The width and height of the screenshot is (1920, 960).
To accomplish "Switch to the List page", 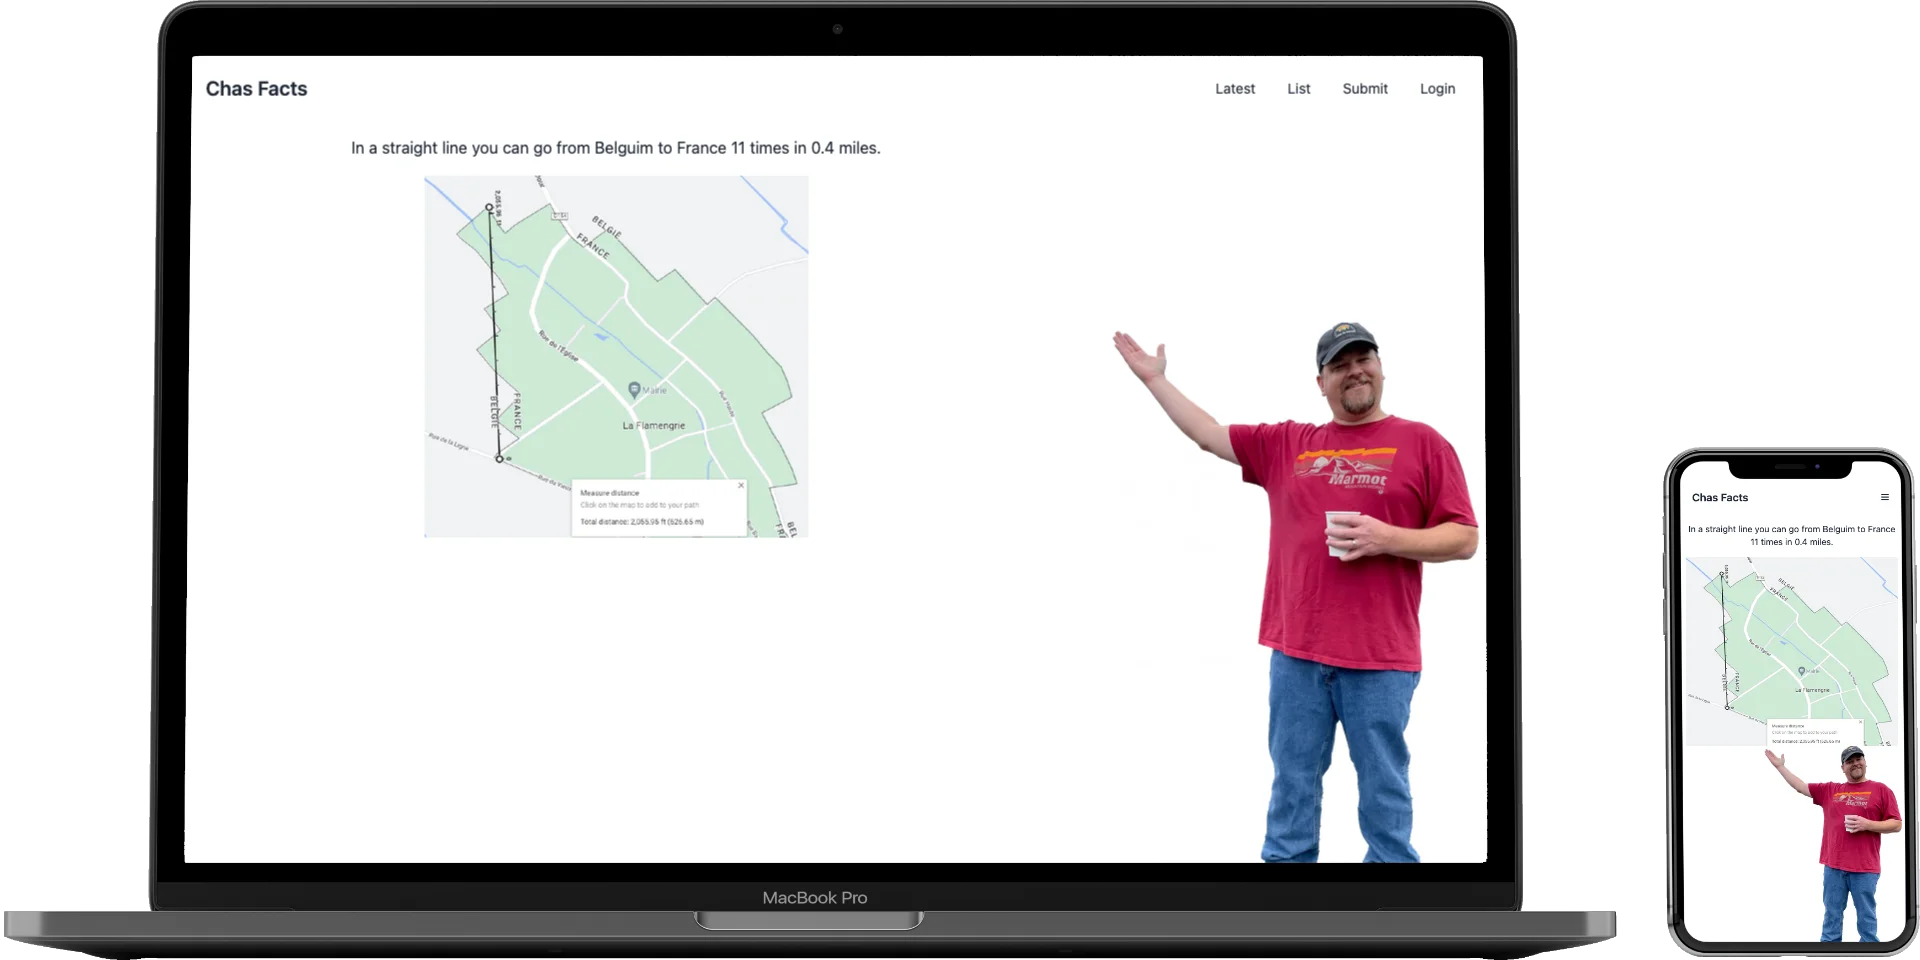I will (x=1298, y=88).
